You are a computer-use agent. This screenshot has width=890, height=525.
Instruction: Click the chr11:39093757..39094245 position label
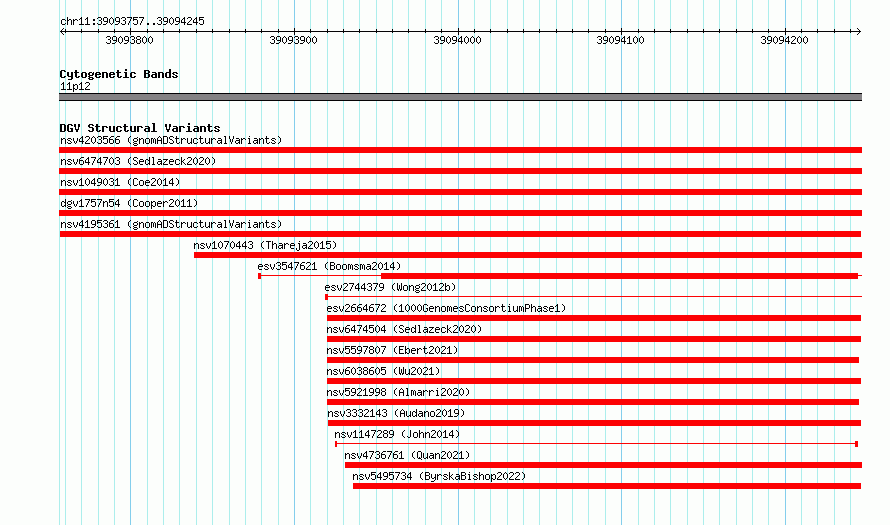132,21
